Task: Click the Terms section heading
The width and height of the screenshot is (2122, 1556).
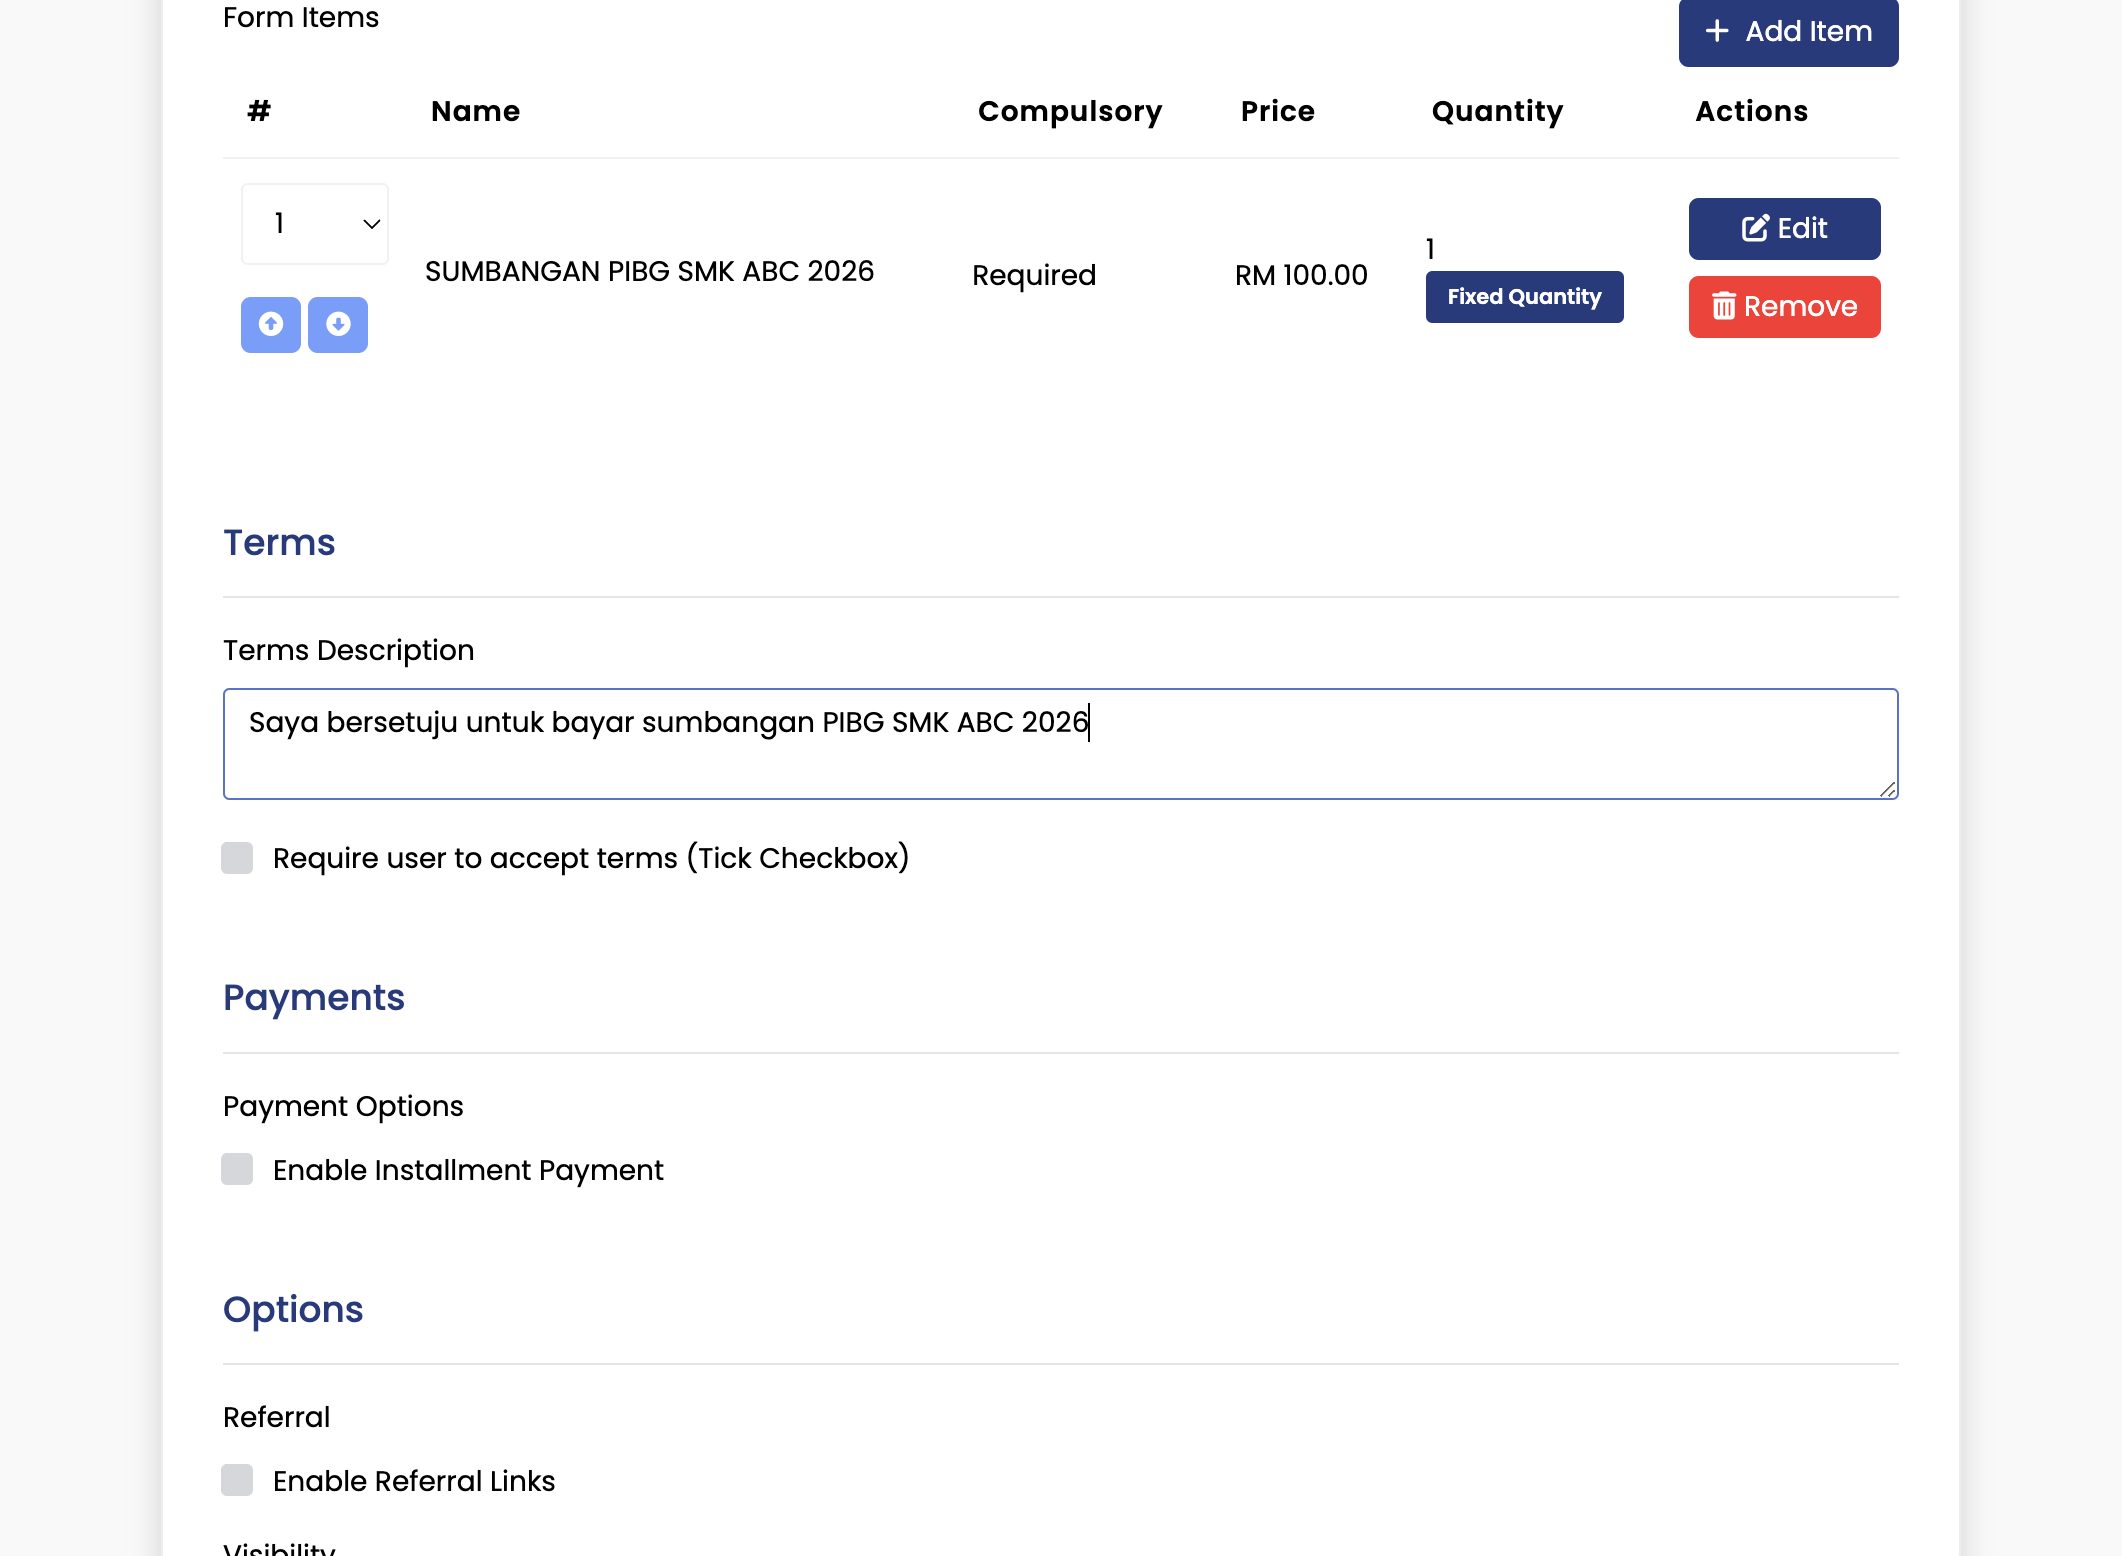Action: [x=279, y=542]
